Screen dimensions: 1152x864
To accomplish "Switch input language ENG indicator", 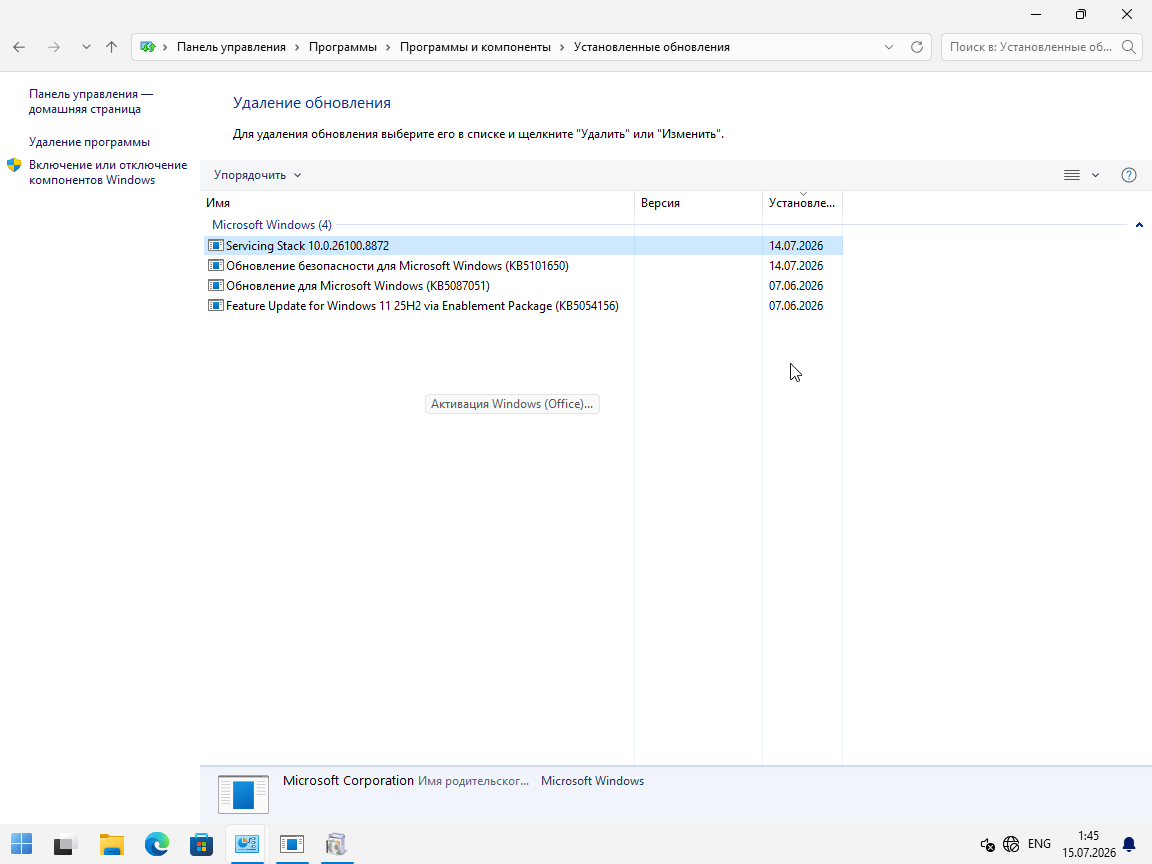I will [1039, 844].
